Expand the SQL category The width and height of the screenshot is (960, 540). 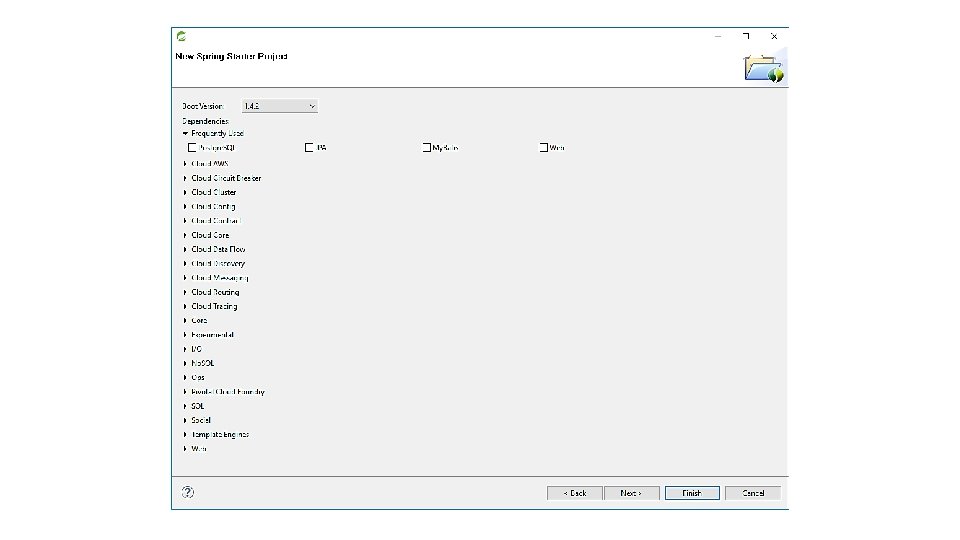click(x=185, y=406)
